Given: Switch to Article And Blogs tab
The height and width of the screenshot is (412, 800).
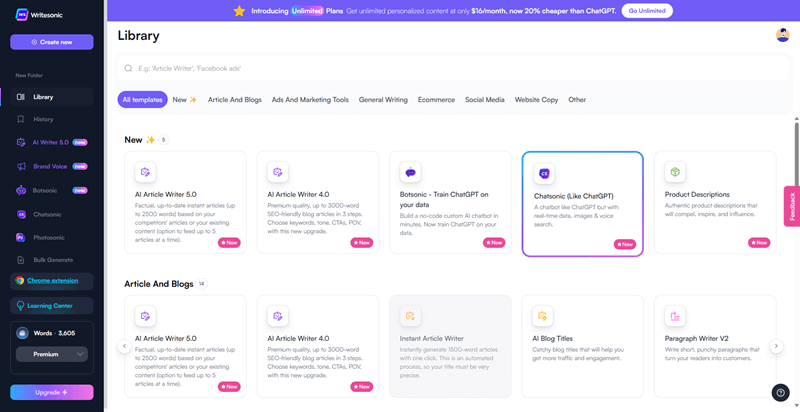Looking at the screenshot, I should pos(235,100).
